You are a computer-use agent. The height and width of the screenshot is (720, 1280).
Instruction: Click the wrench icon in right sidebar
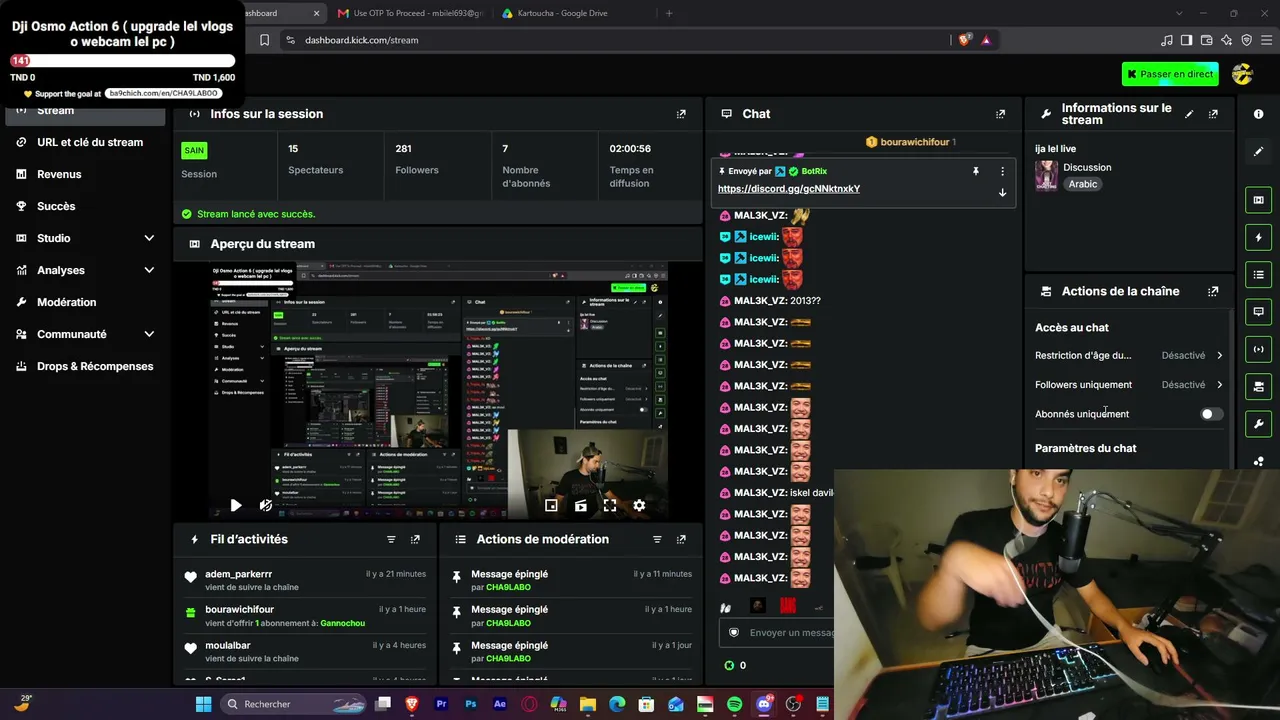[1258, 424]
